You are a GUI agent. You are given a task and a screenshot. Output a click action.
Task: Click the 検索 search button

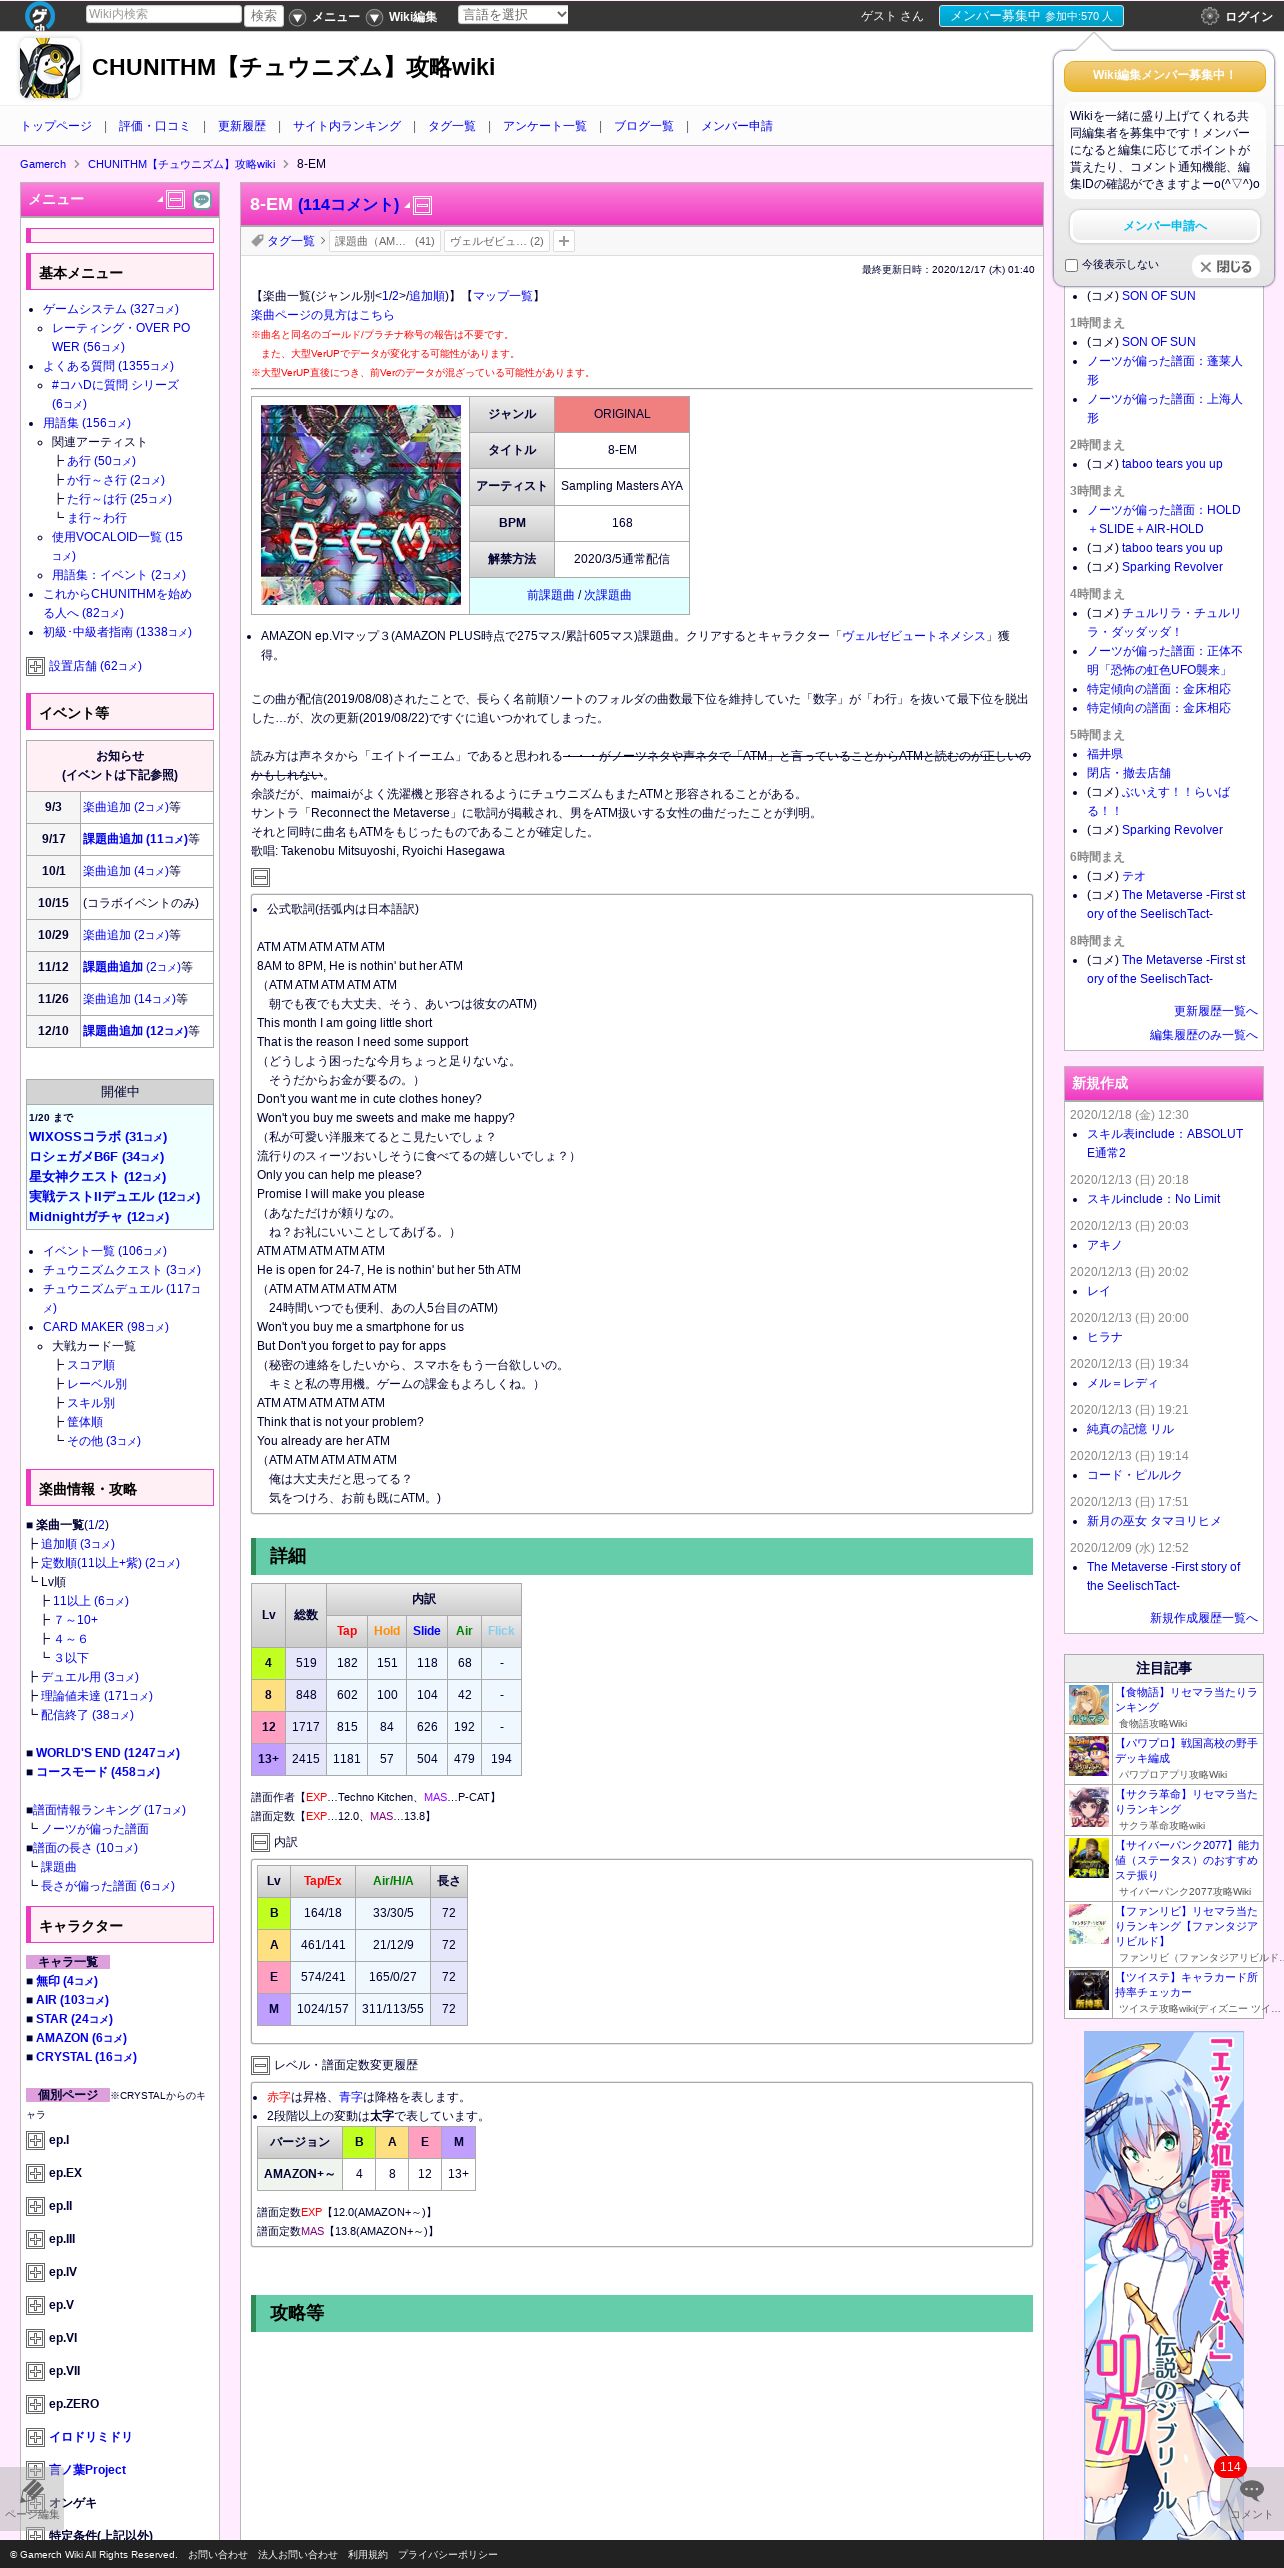pyautogui.click(x=264, y=15)
